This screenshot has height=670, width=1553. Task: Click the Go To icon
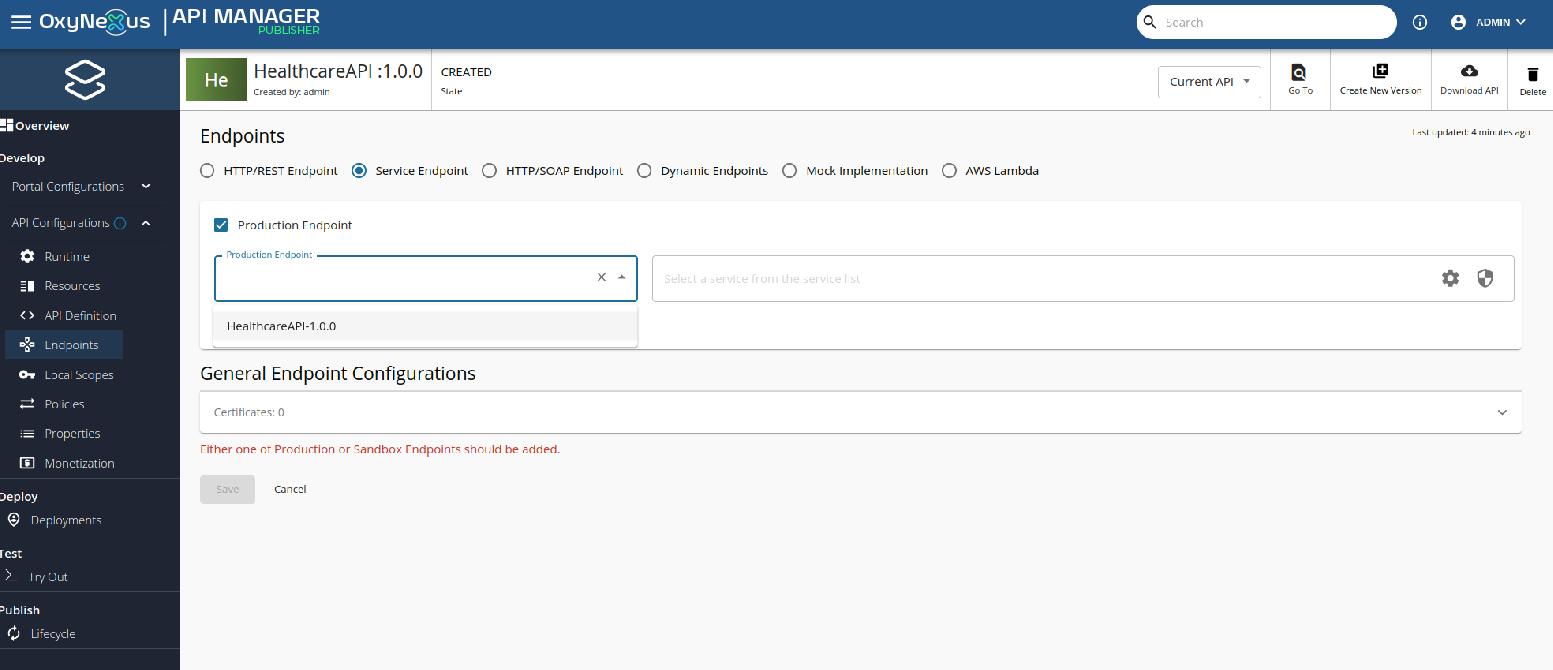[1299, 72]
